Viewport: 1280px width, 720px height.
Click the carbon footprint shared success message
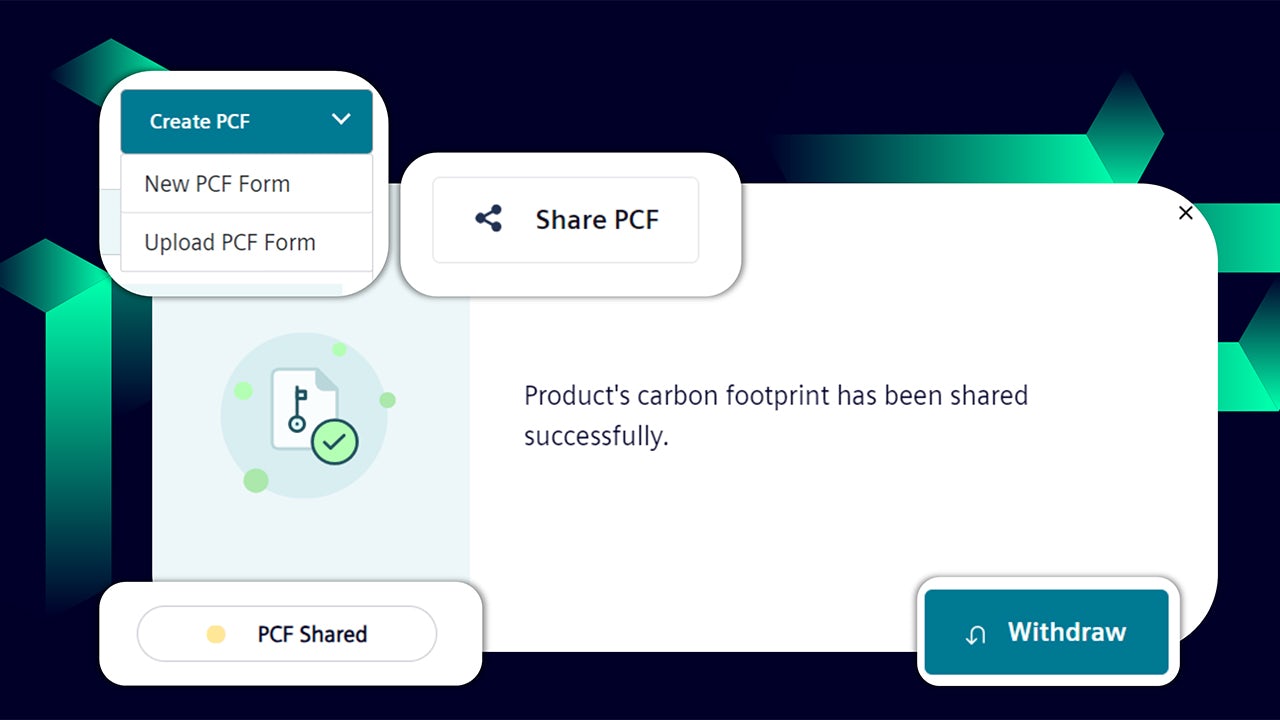776,416
